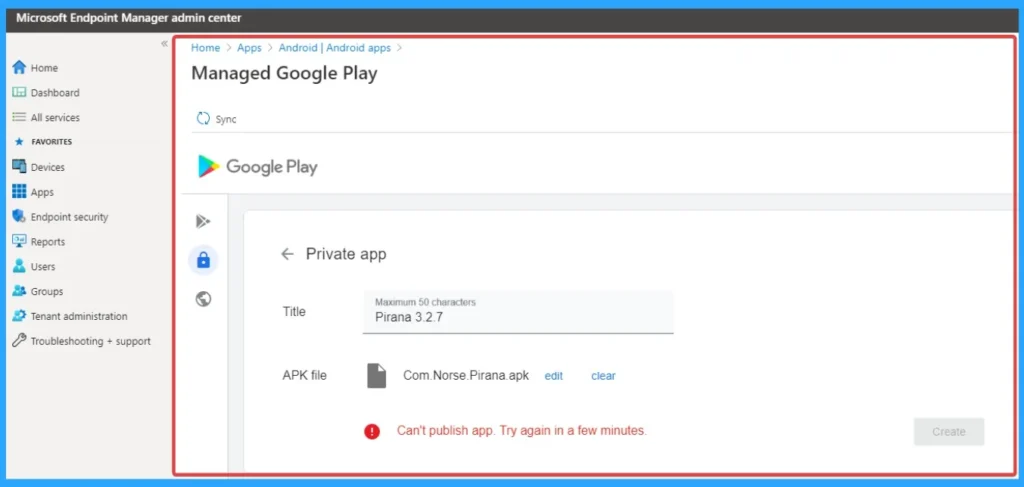Click the Can't publish app error message
The height and width of the screenshot is (487, 1024).
pos(522,431)
